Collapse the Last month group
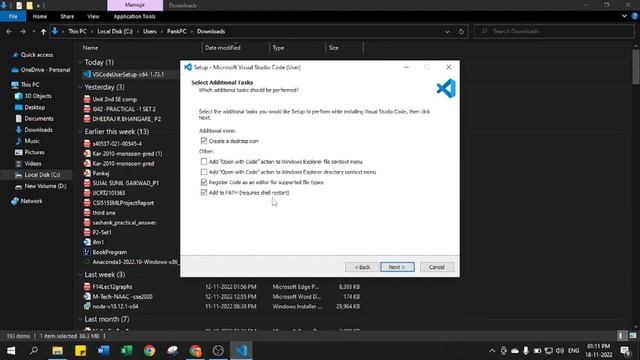This screenshot has width=640, height=360. (x=80, y=319)
